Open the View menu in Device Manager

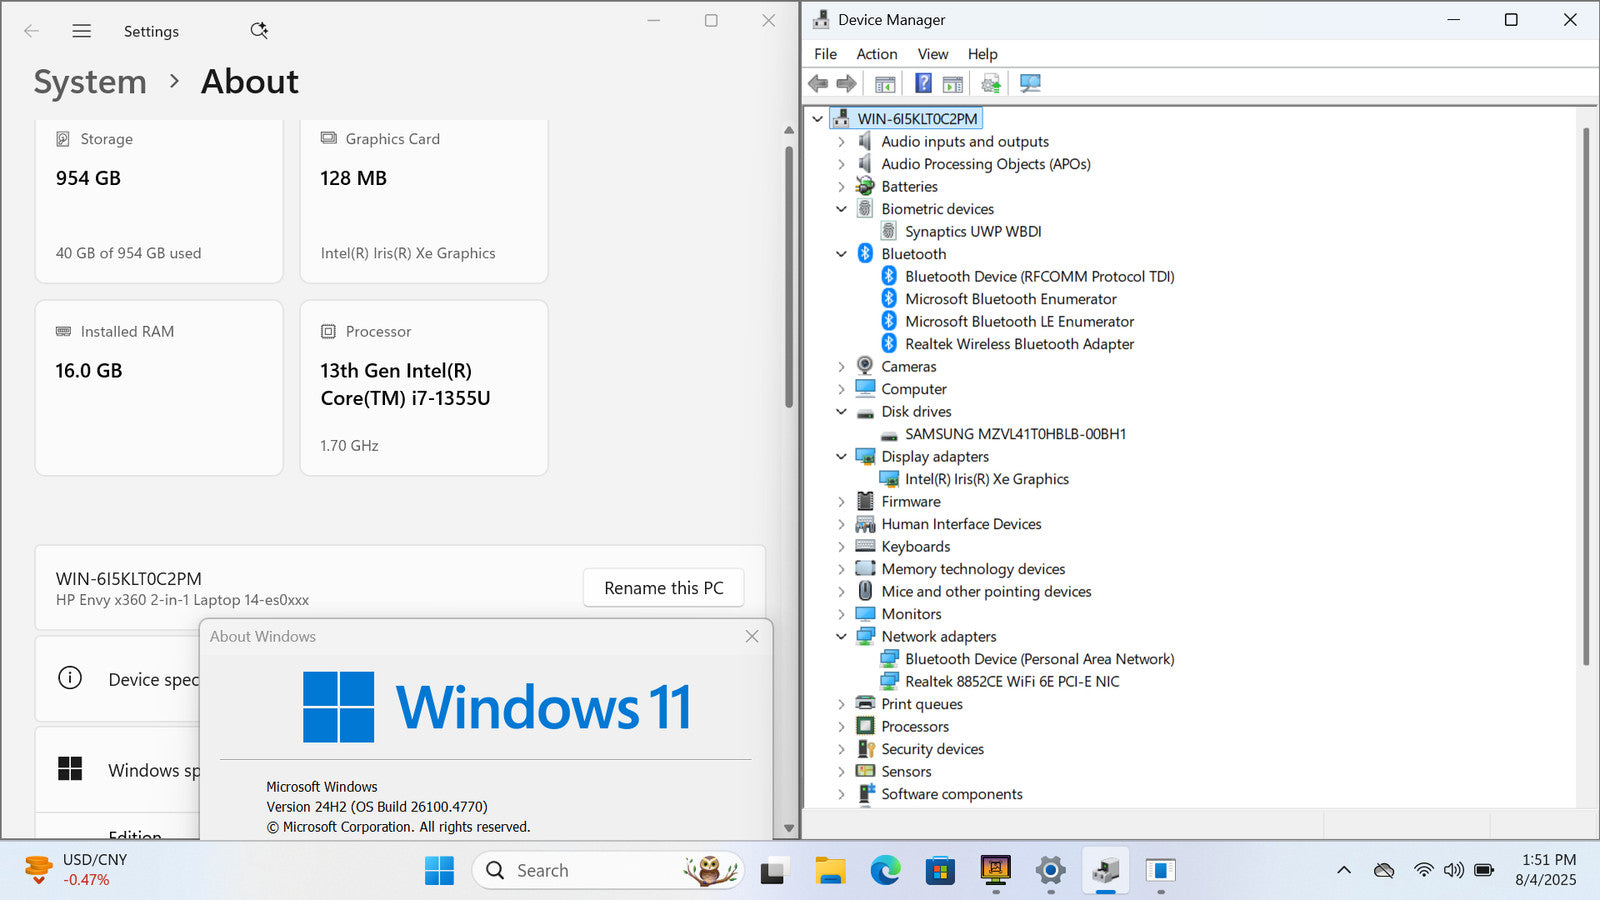pos(932,54)
